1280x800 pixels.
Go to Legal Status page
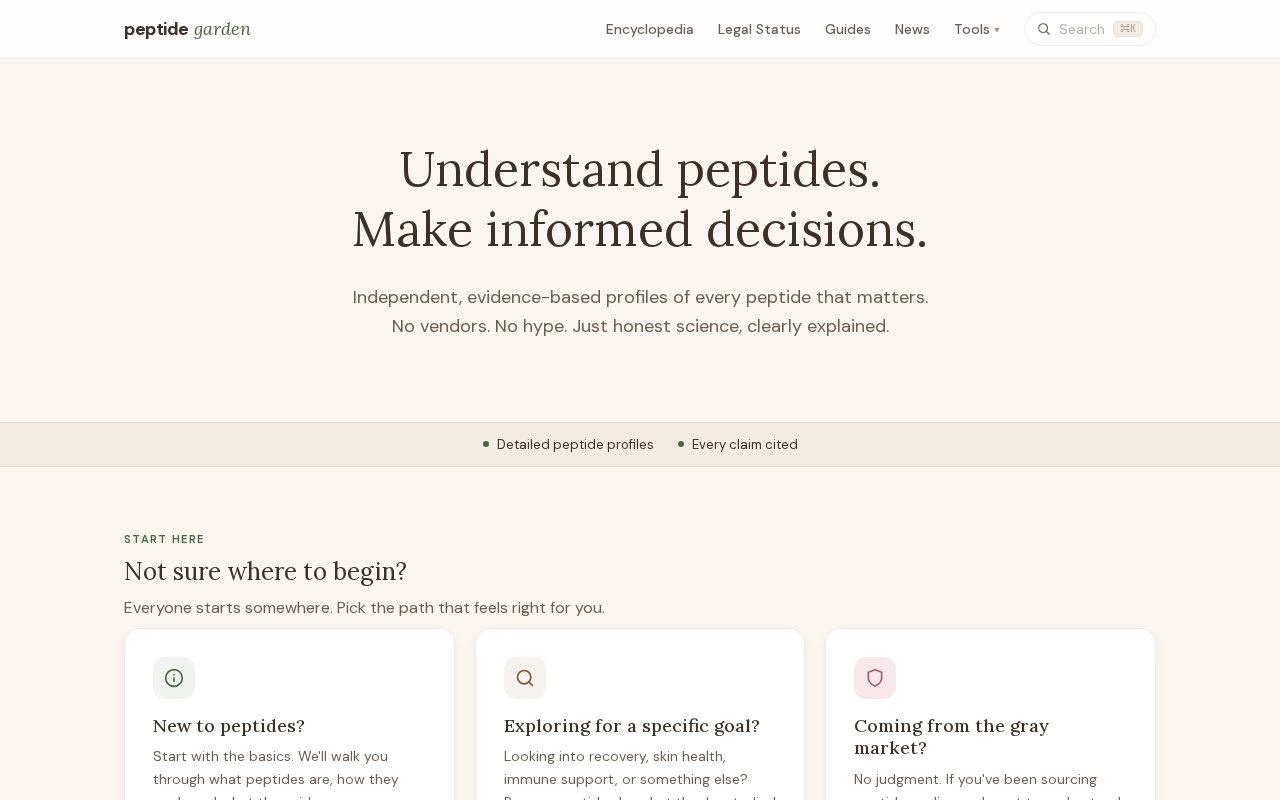(759, 29)
